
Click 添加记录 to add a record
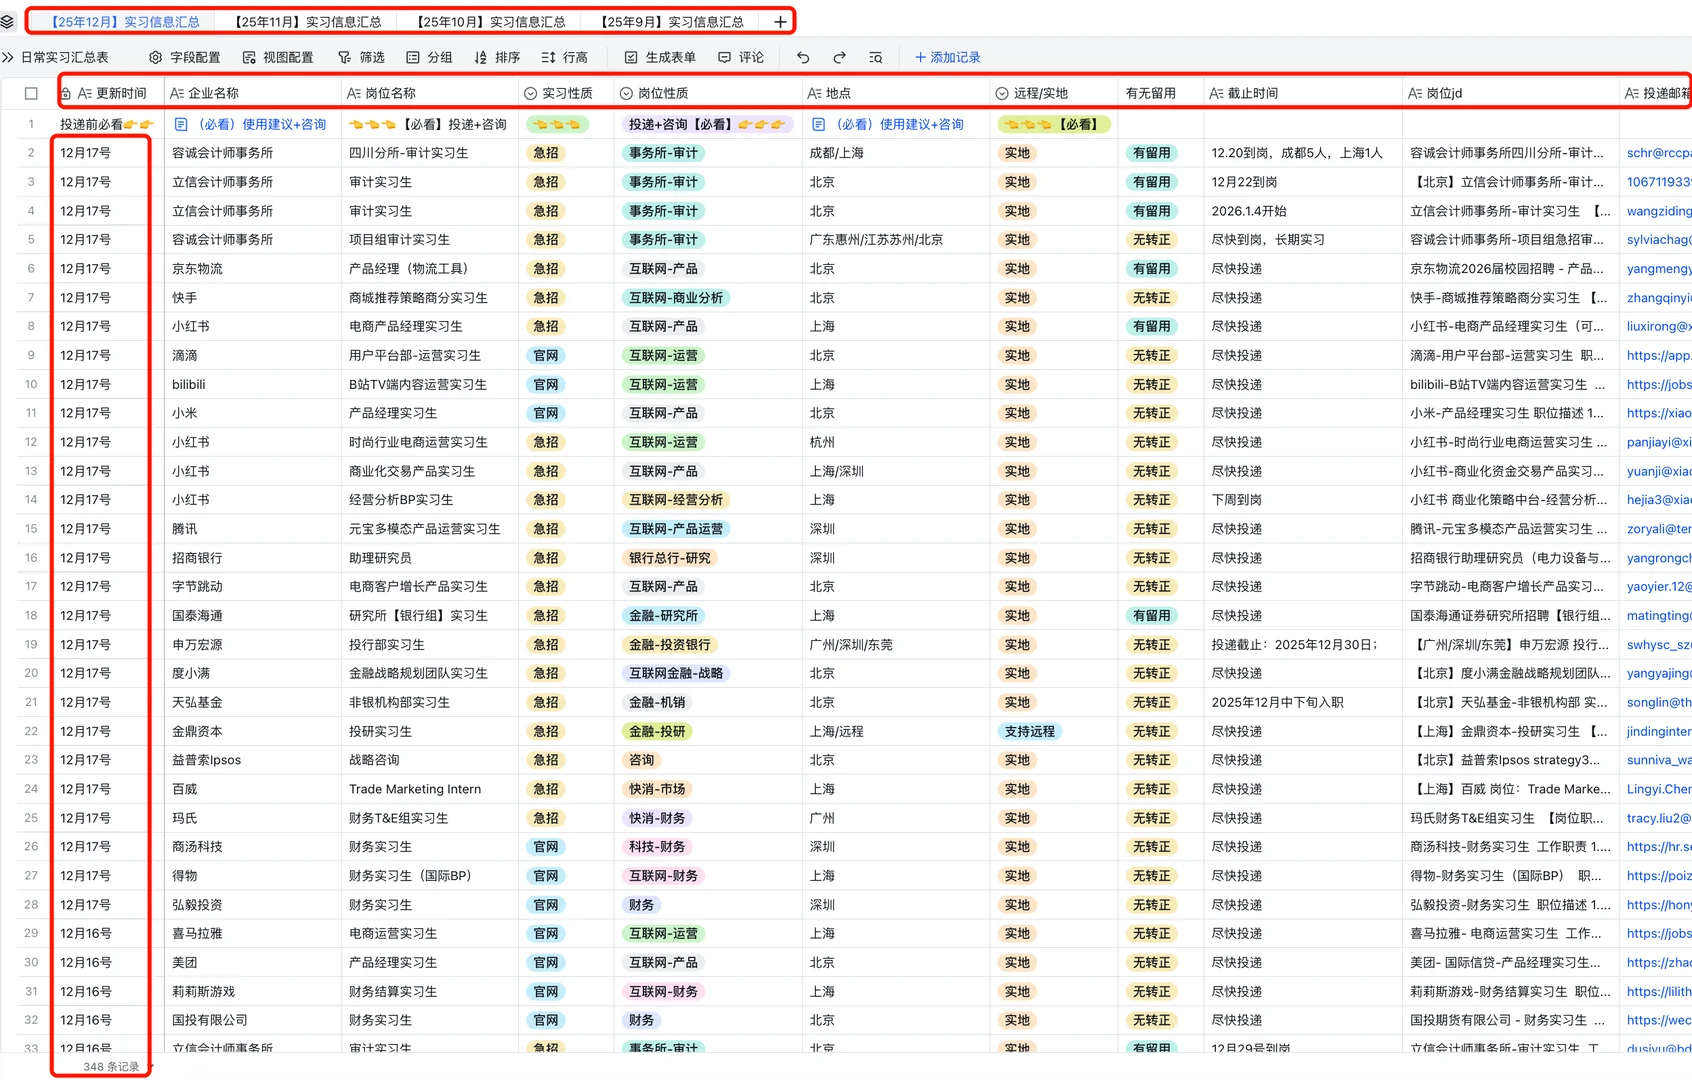click(x=948, y=57)
